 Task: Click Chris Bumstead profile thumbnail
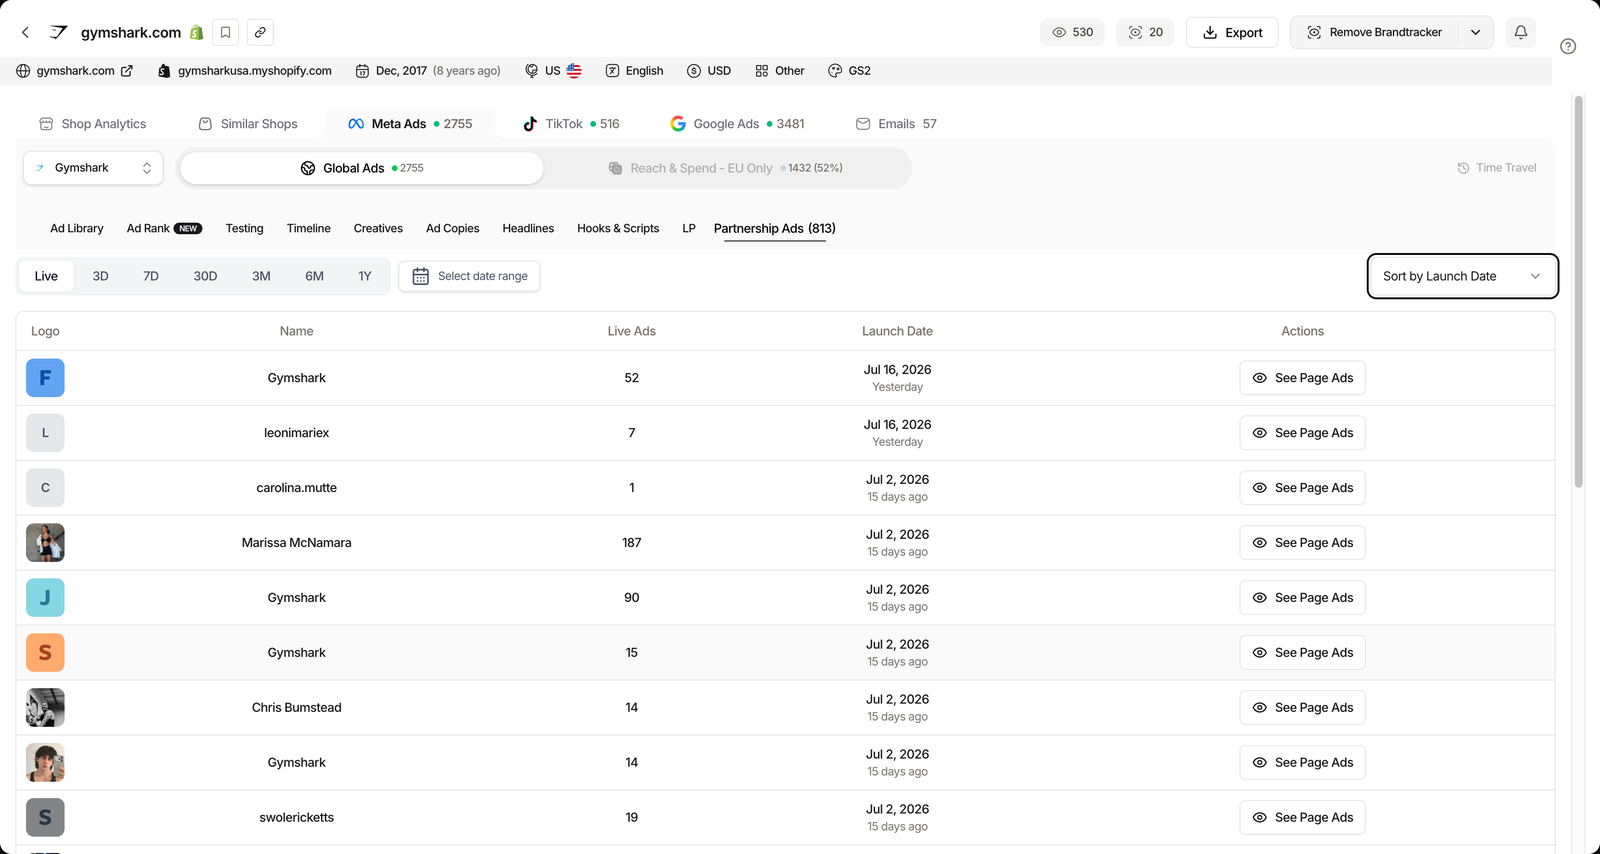(x=45, y=708)
